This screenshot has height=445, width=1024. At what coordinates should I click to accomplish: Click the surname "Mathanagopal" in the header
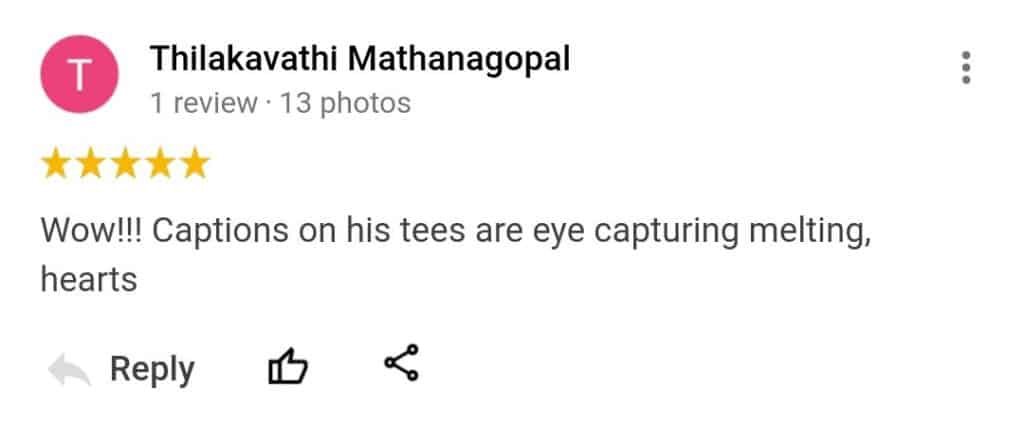[459, 59]
